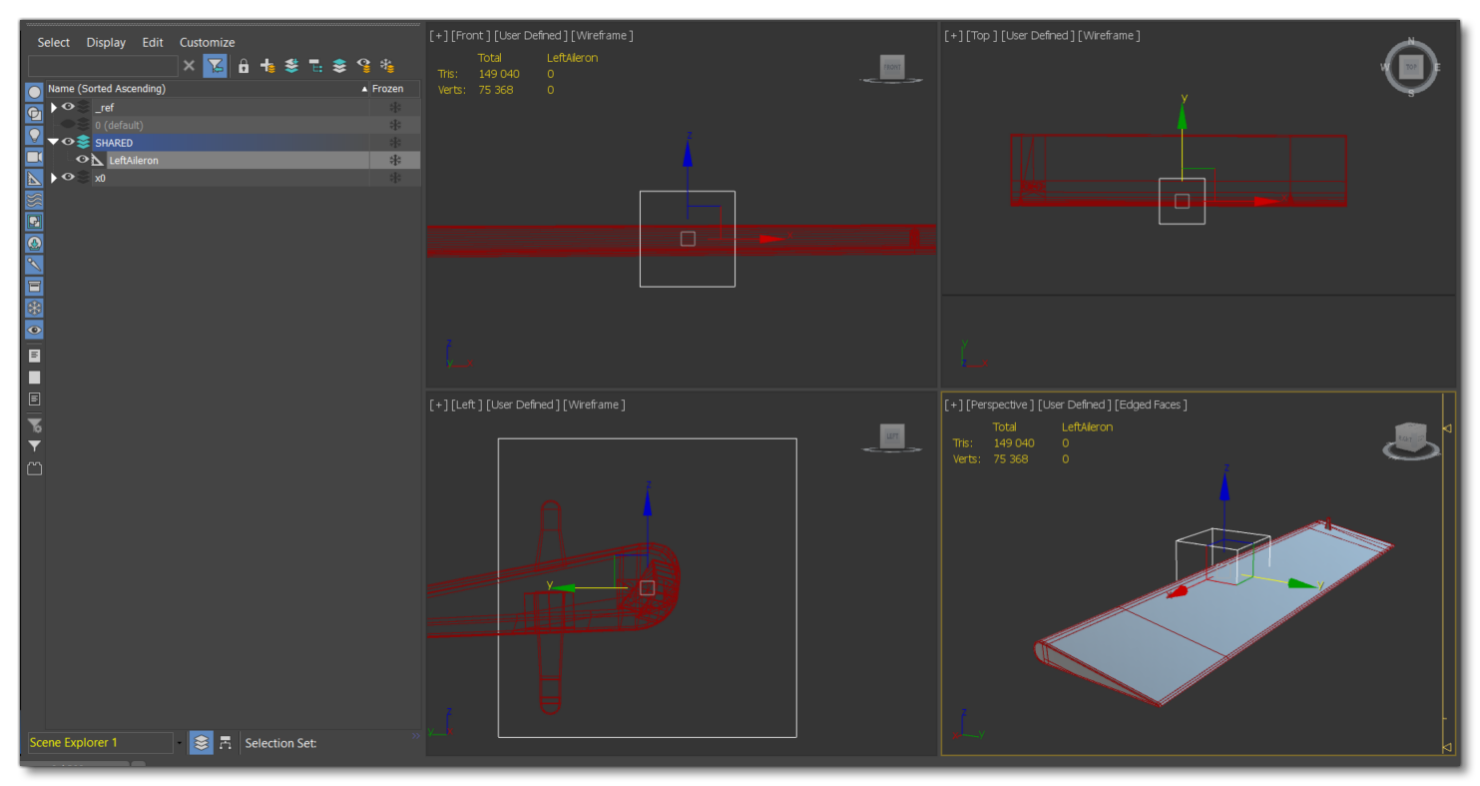
Task: Click the create new layer icon
Action: [x=267, y=66]
